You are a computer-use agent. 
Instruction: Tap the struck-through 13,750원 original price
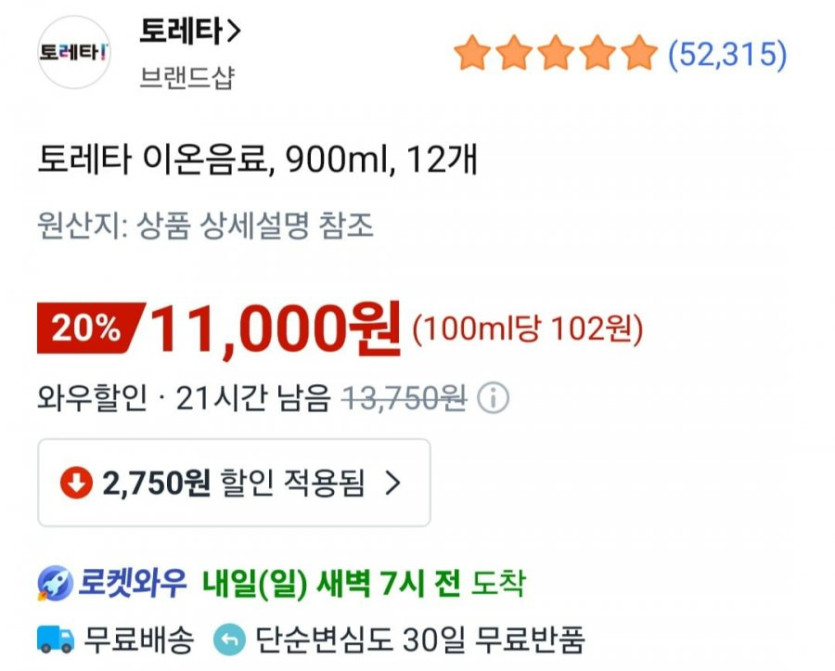404,399
